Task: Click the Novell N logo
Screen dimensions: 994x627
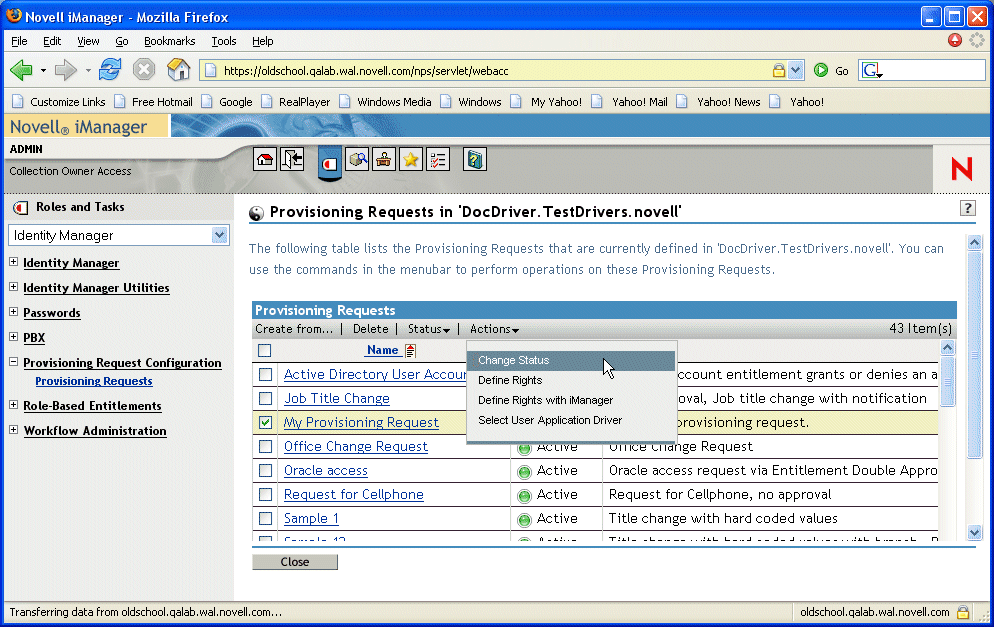Action: tap(962, 169)
